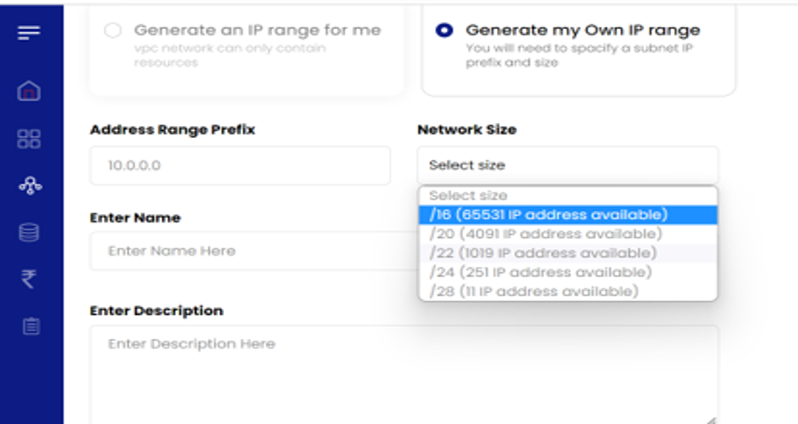Image resolution: width=798 pixels, height=424 pixels.
Task: Open the Home sidebar icon
Action: click(x=30, y=92)
